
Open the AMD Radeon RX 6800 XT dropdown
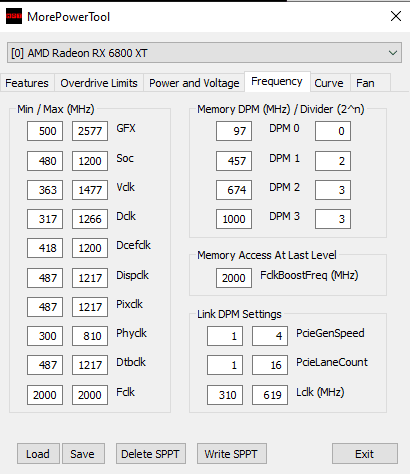[x=204, y=53]
